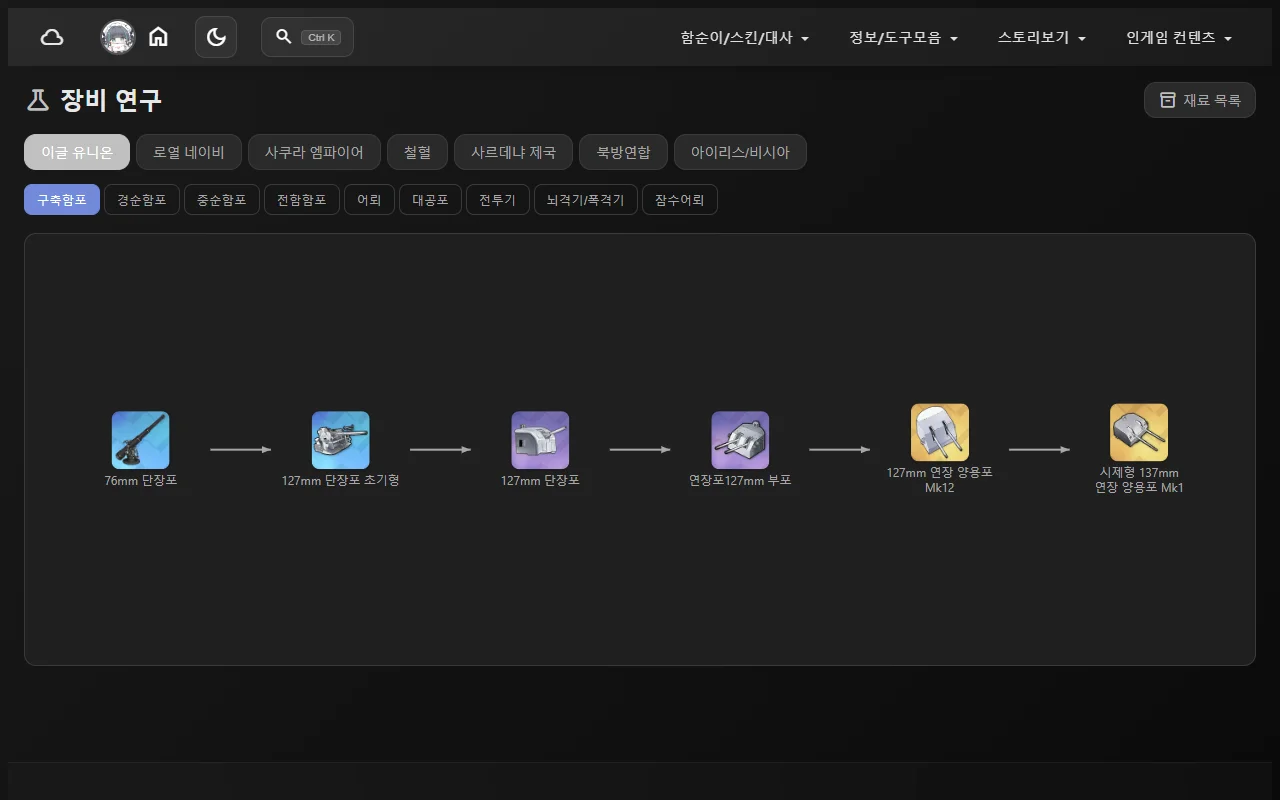Click the cloud logo icon

[52, 37]
